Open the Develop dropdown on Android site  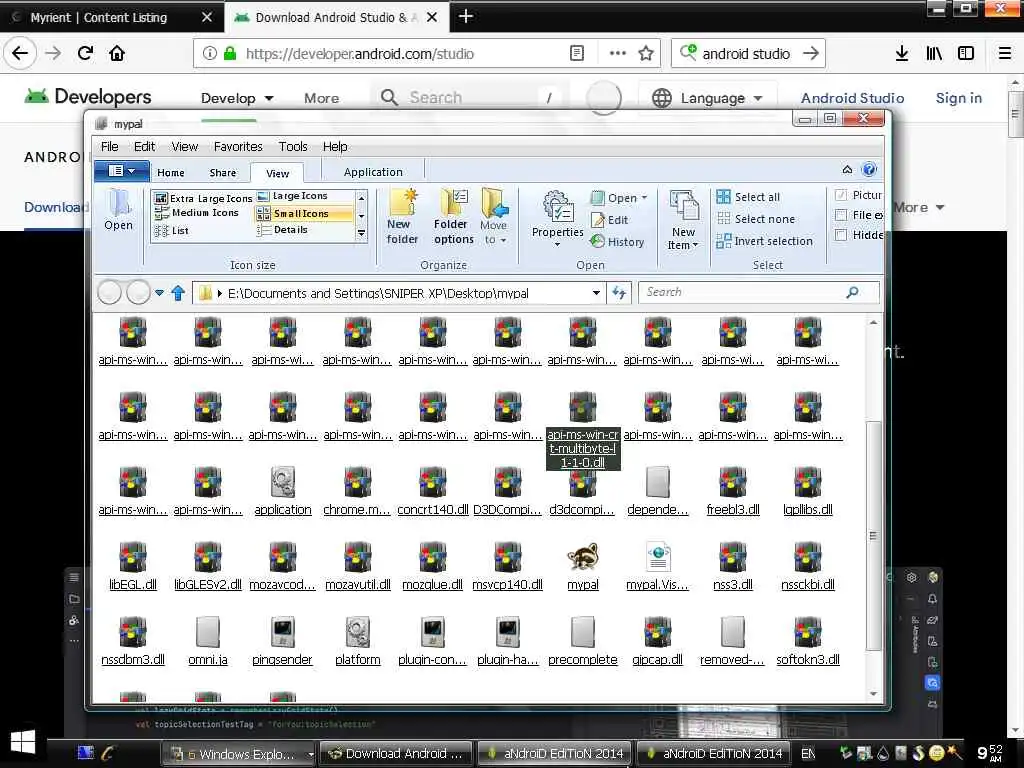coord(236,98)
